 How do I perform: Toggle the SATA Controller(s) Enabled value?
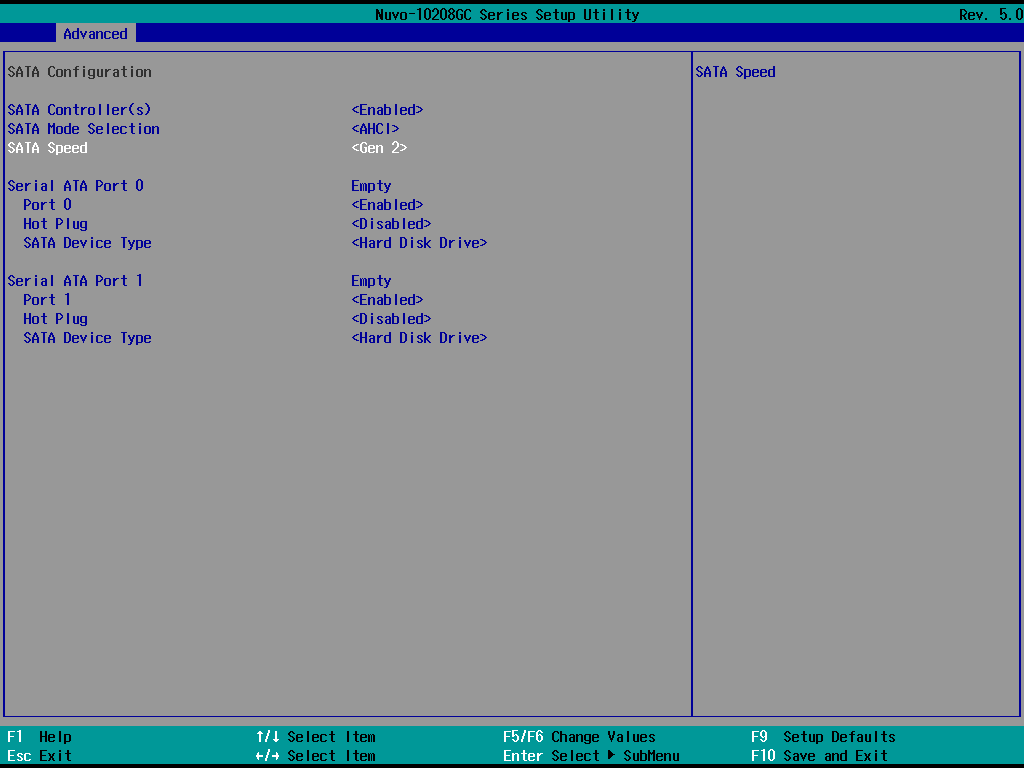(x=387, y=110)
